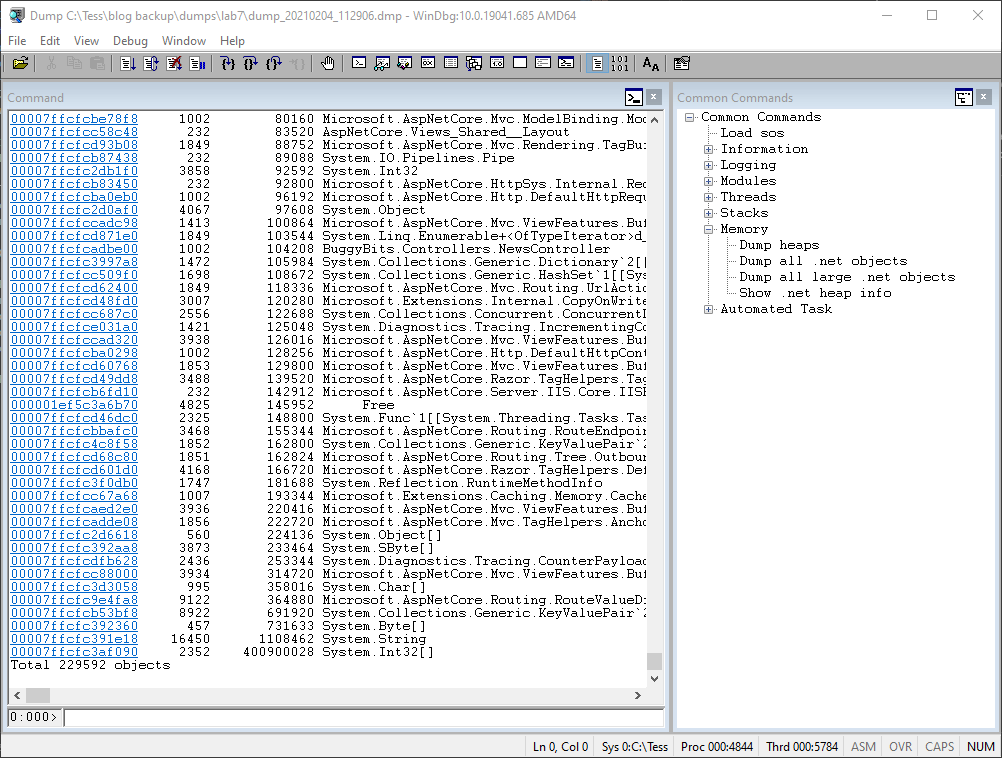Click the Font (AA) toolbar icon

(651, 63)
